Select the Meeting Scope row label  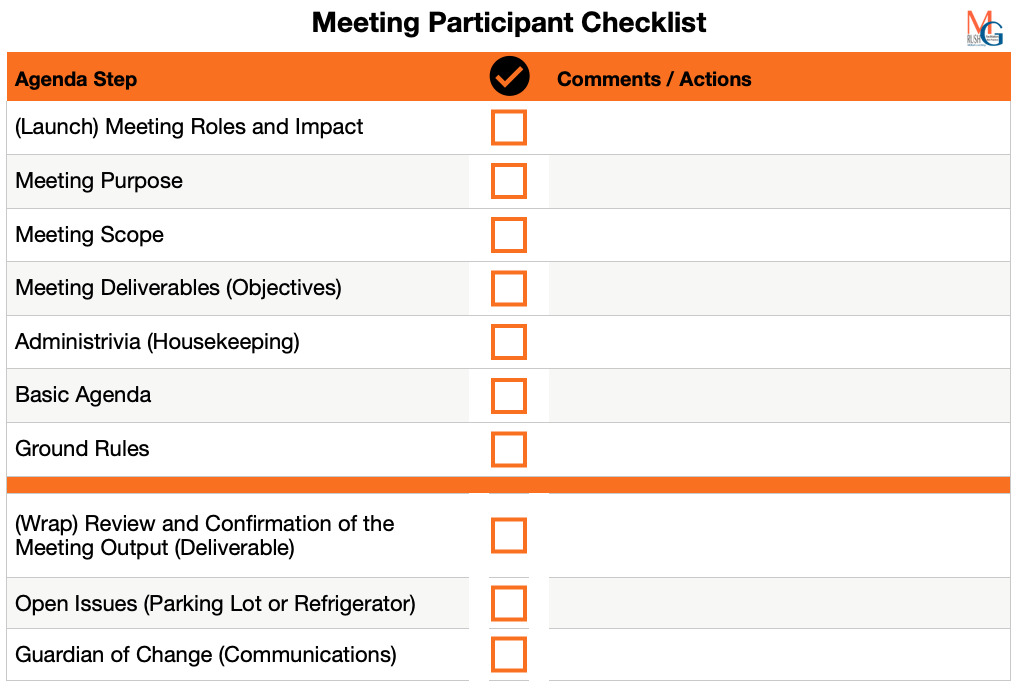click(90, 235)
